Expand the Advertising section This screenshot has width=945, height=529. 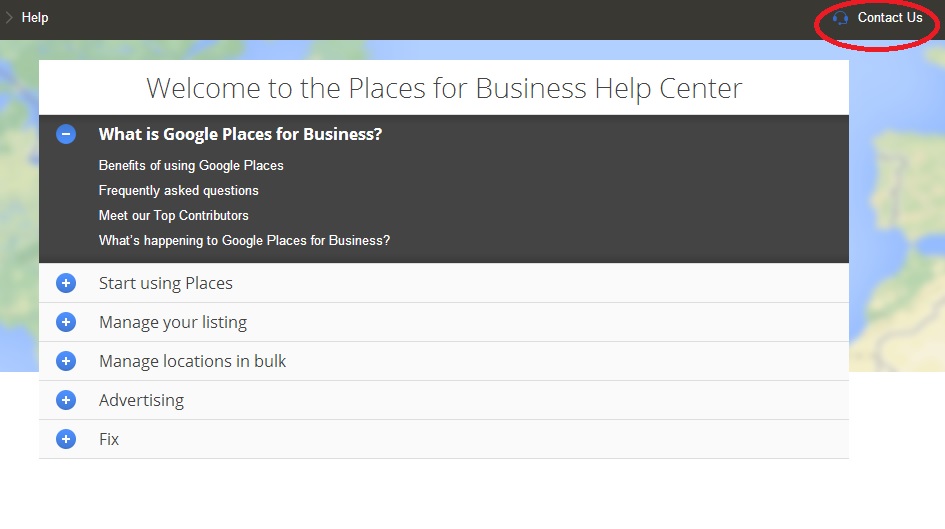click(x=141, y=400)
